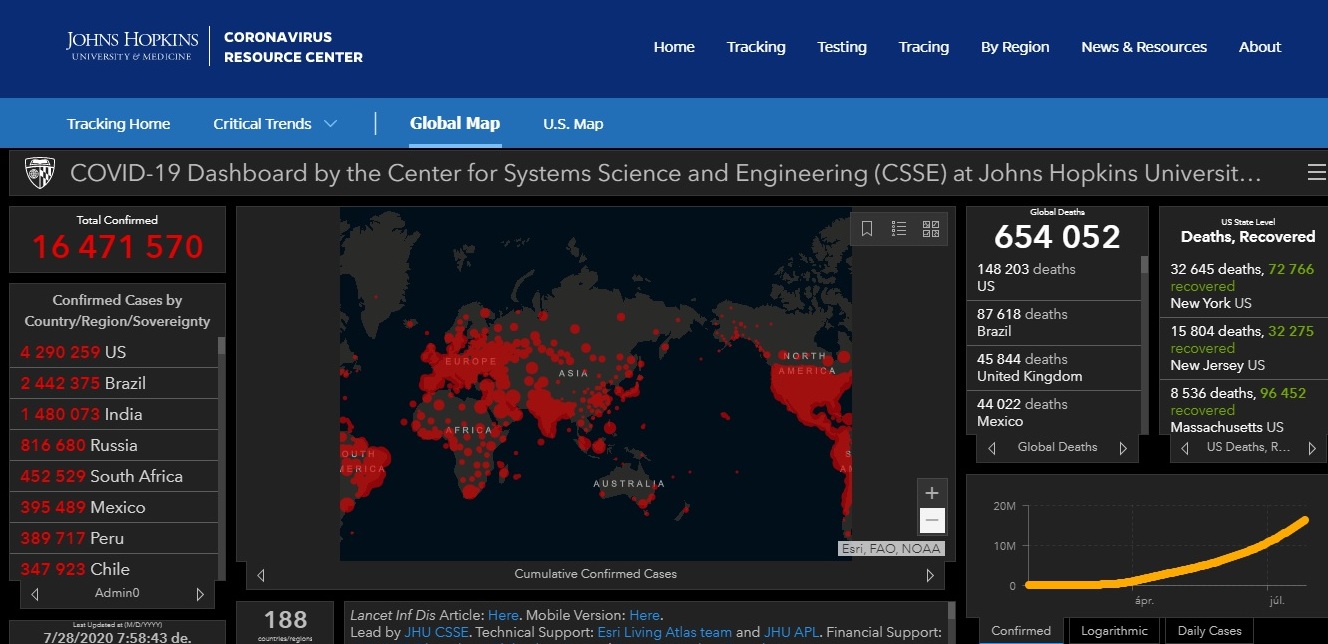Open the dashboard hamburger menu

tap(1317, 173)
